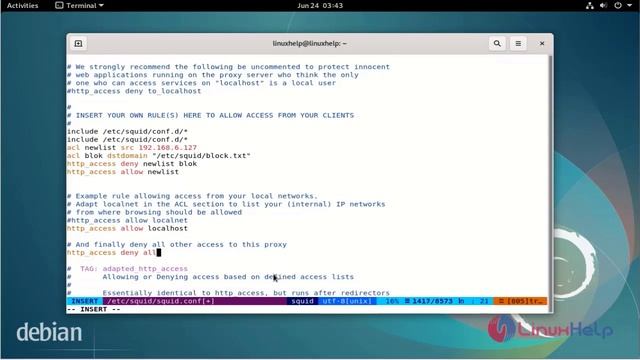Viewport: 640px width, 360px height.
Task: Click the network status icon
Action: point(589,5)
